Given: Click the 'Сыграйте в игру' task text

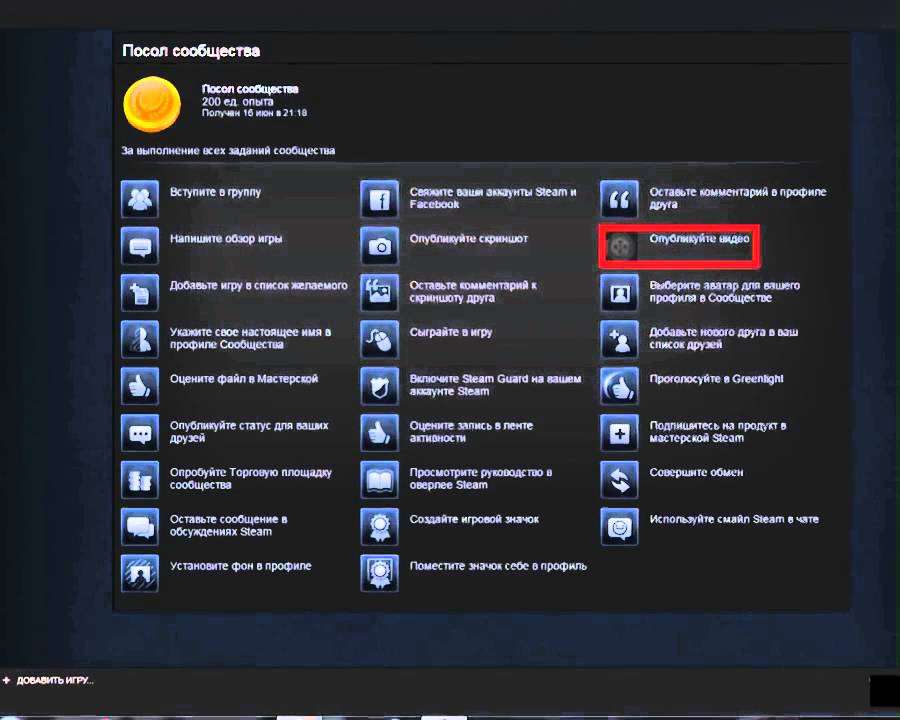Looking at the screenshot, I should pyautogui.click(x=451, y=332).
